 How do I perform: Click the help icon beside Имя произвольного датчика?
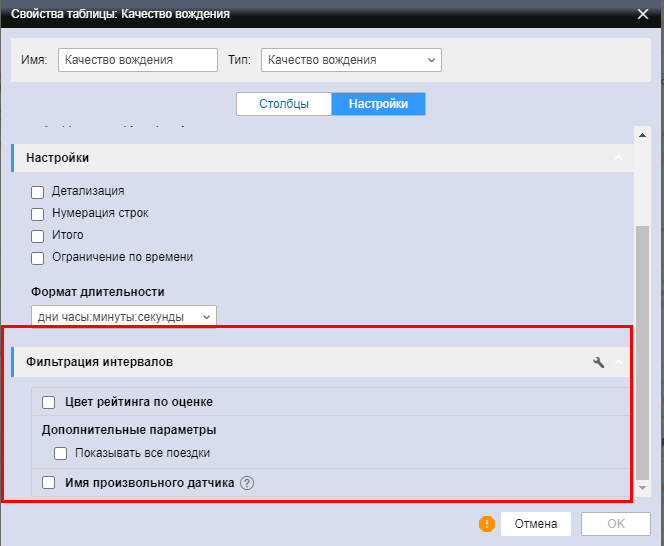247,483
